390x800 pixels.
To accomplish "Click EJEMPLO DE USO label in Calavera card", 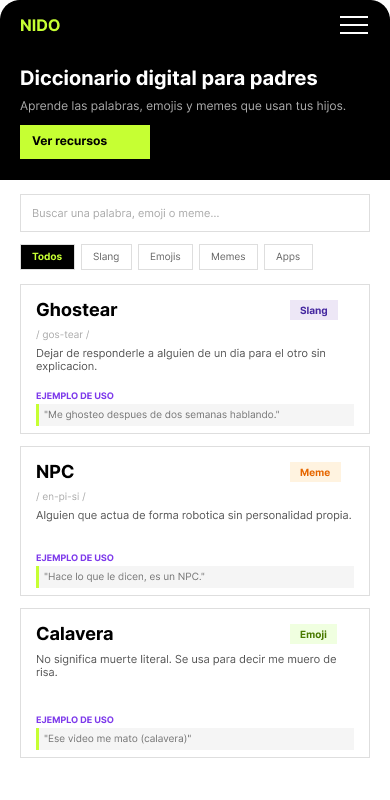I will [75, 720].
